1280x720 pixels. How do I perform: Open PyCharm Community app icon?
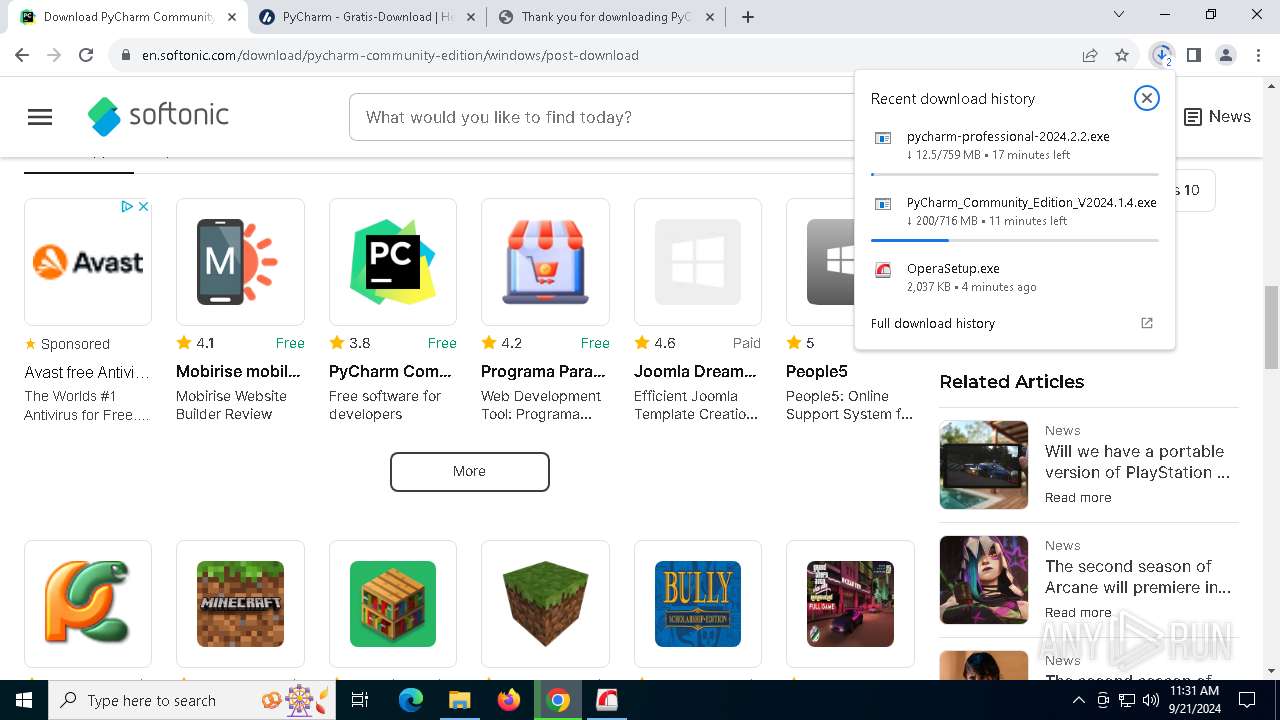click(x=393, y=262)
